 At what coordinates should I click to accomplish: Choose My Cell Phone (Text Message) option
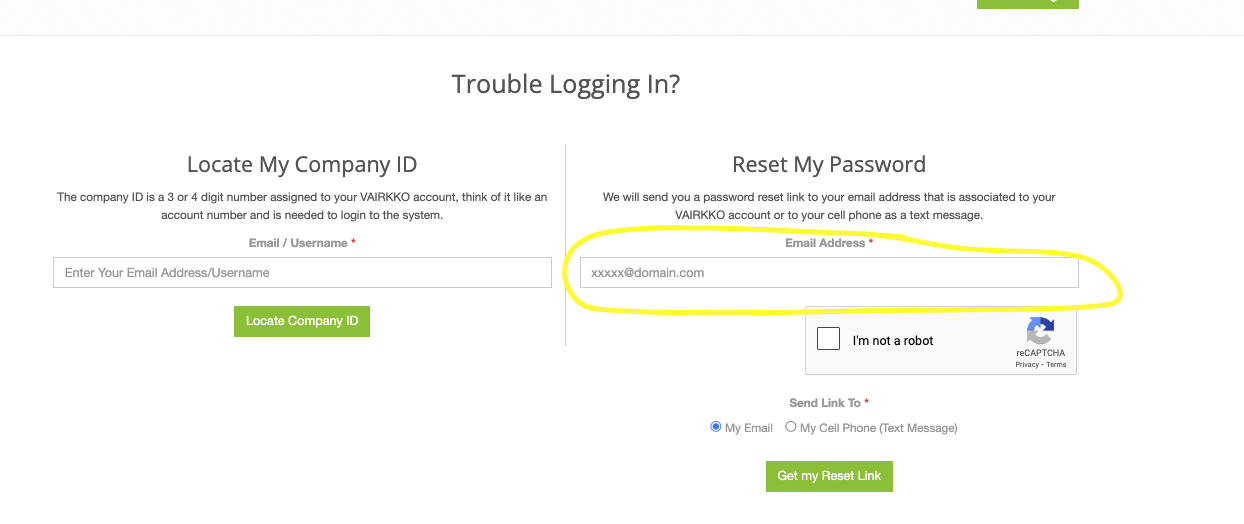tap(791, 427)
